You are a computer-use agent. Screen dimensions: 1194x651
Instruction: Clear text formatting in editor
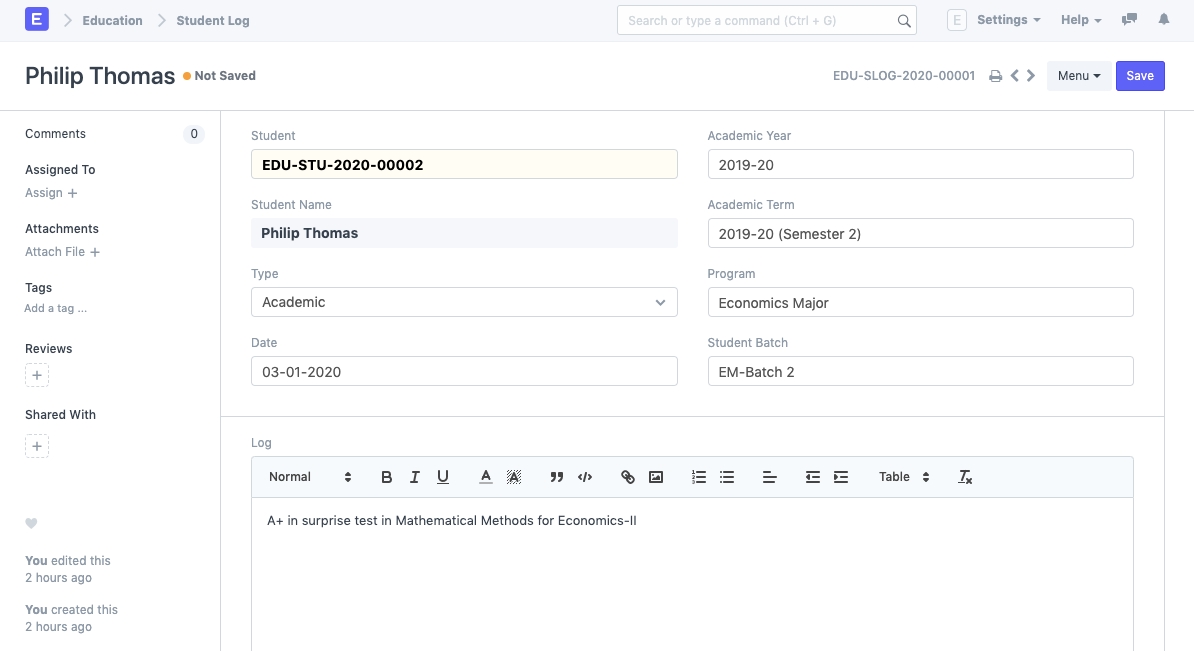(965, 477)
